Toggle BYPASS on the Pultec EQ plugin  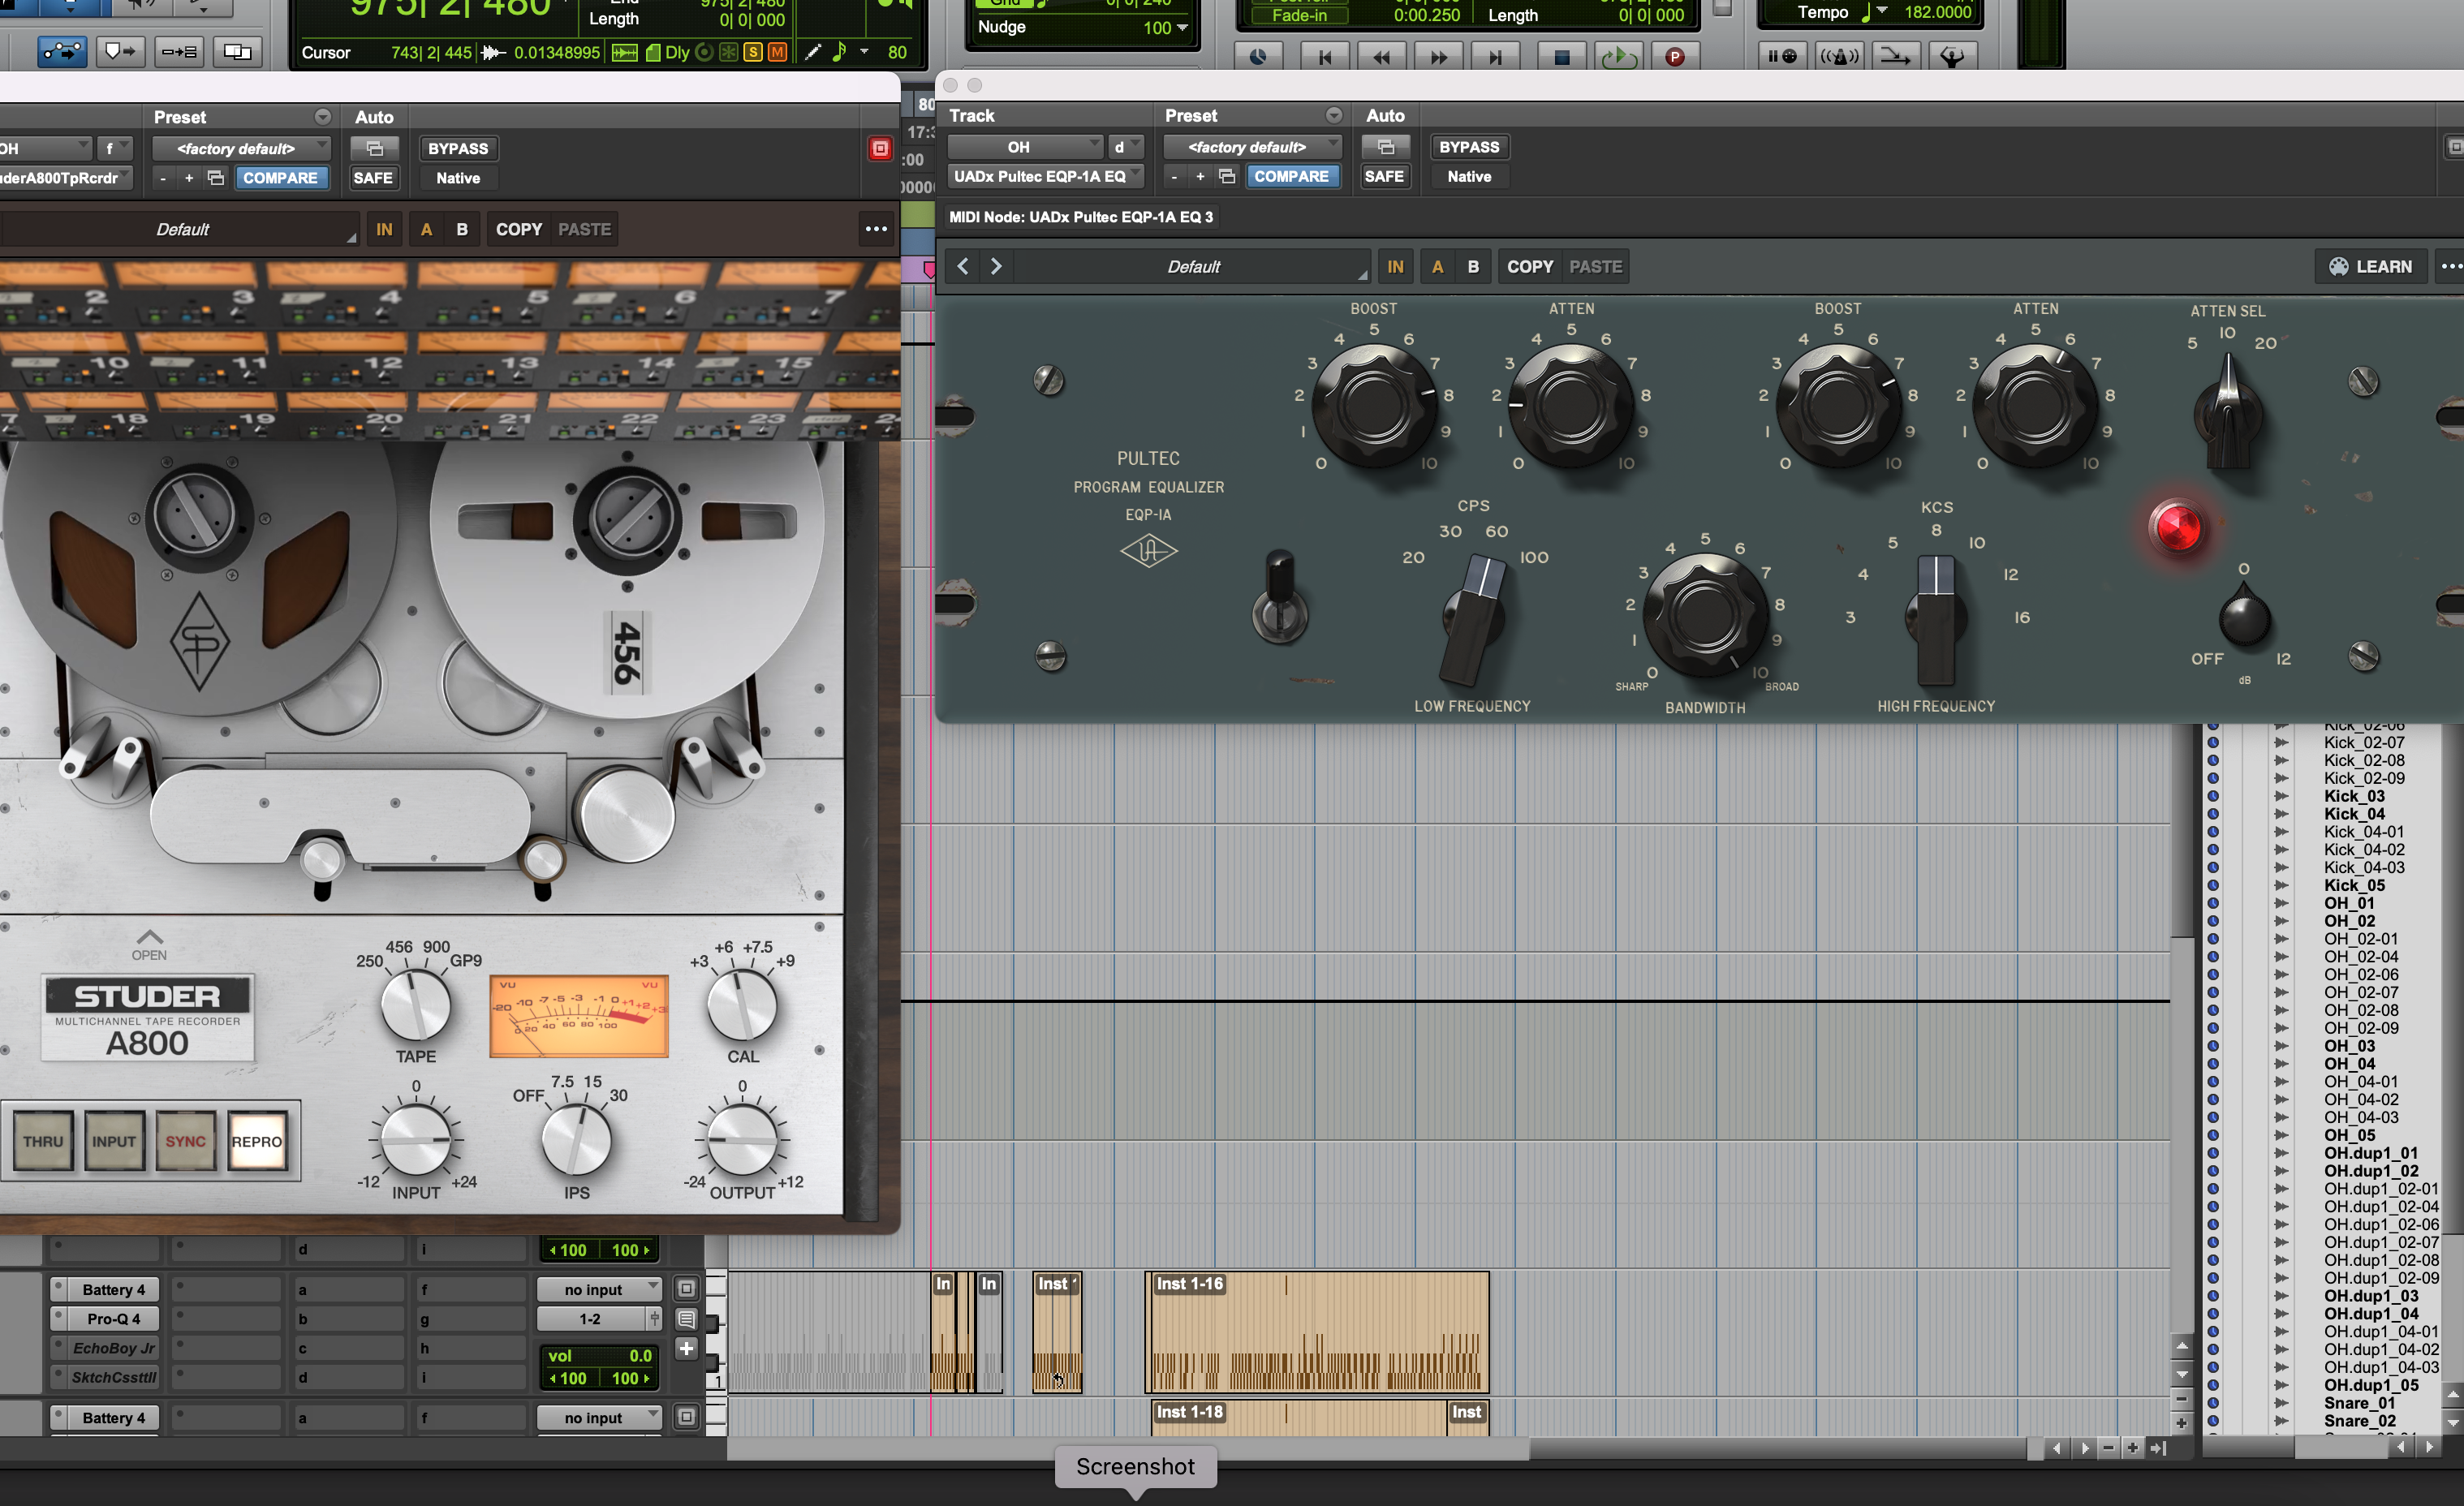pyautogui.click(x=1469, y=147)
